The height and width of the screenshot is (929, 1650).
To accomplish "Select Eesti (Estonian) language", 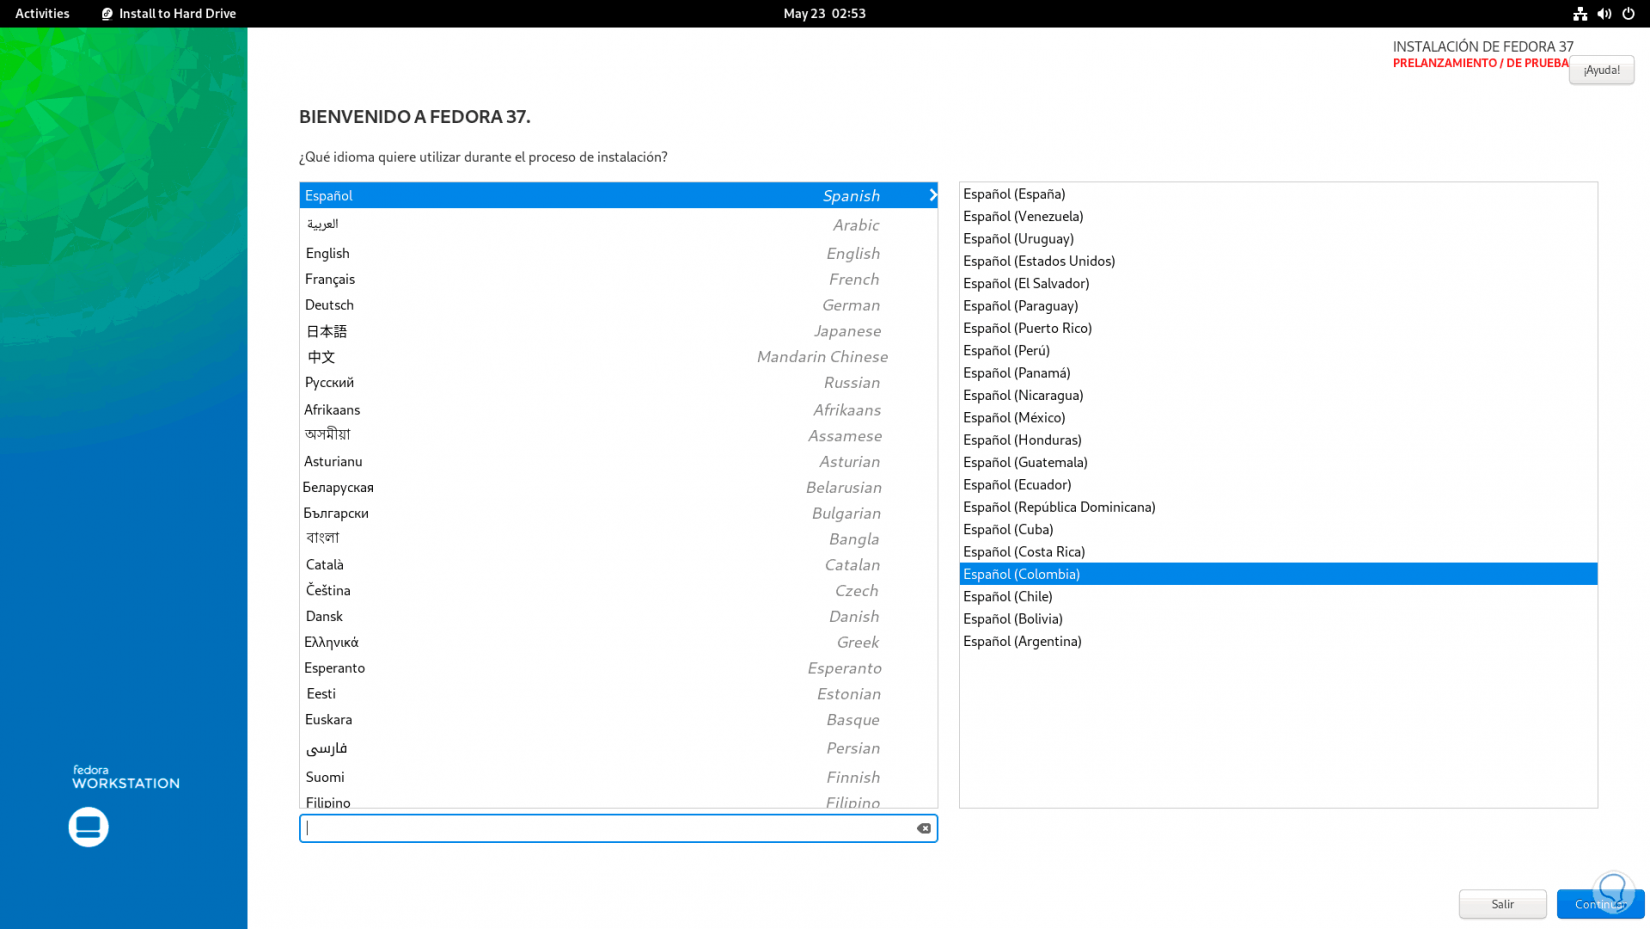I will pos(618,694).
